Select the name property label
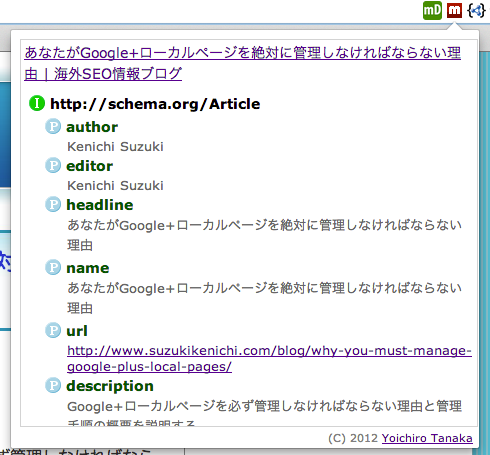 click(x=88, y=268)
